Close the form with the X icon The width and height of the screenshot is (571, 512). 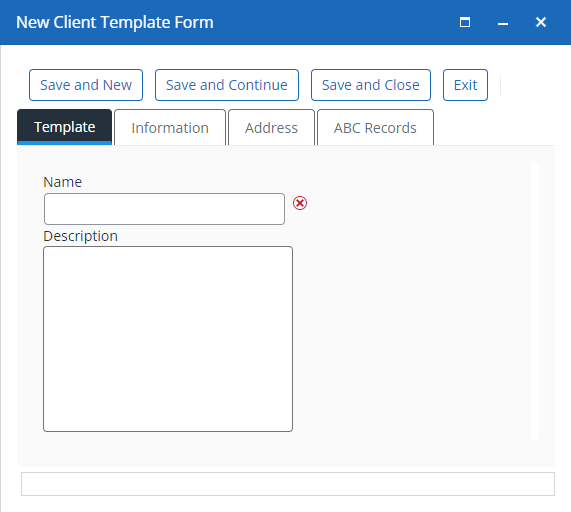pyautogui.click(x=541, y=22)
